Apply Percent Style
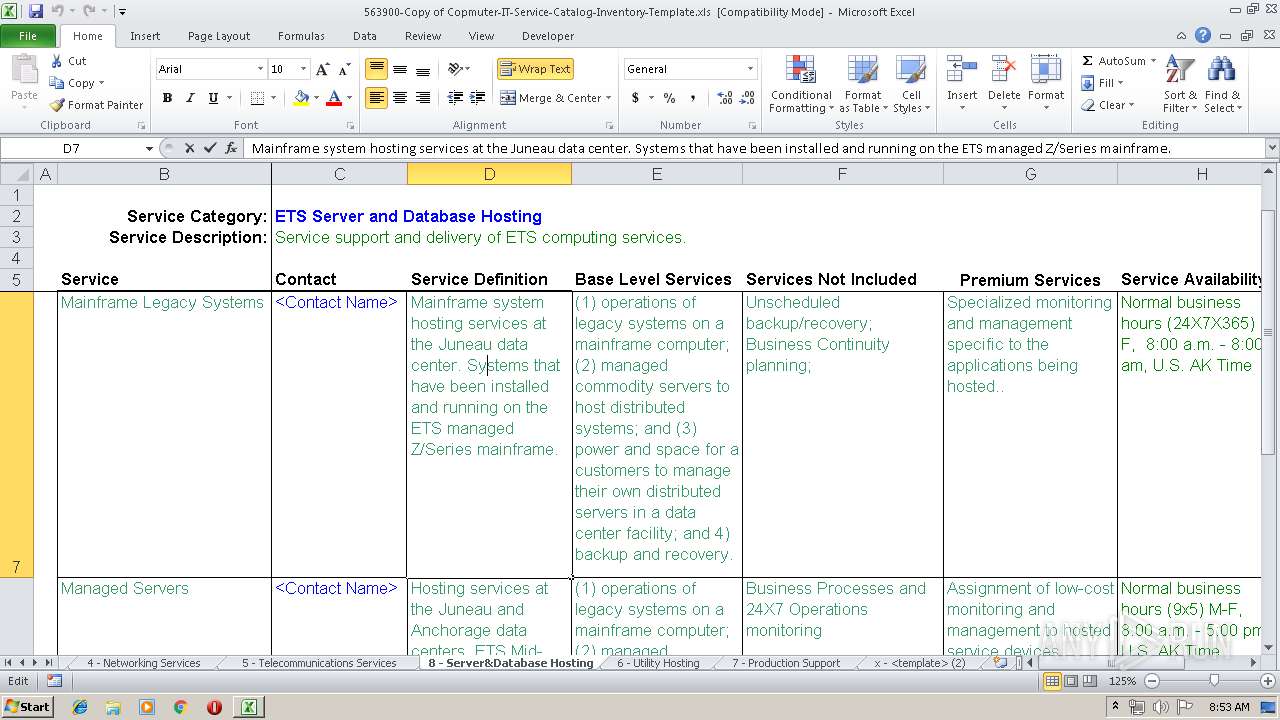This screenshot has height=720, width=1280. [x=669, y=98]
